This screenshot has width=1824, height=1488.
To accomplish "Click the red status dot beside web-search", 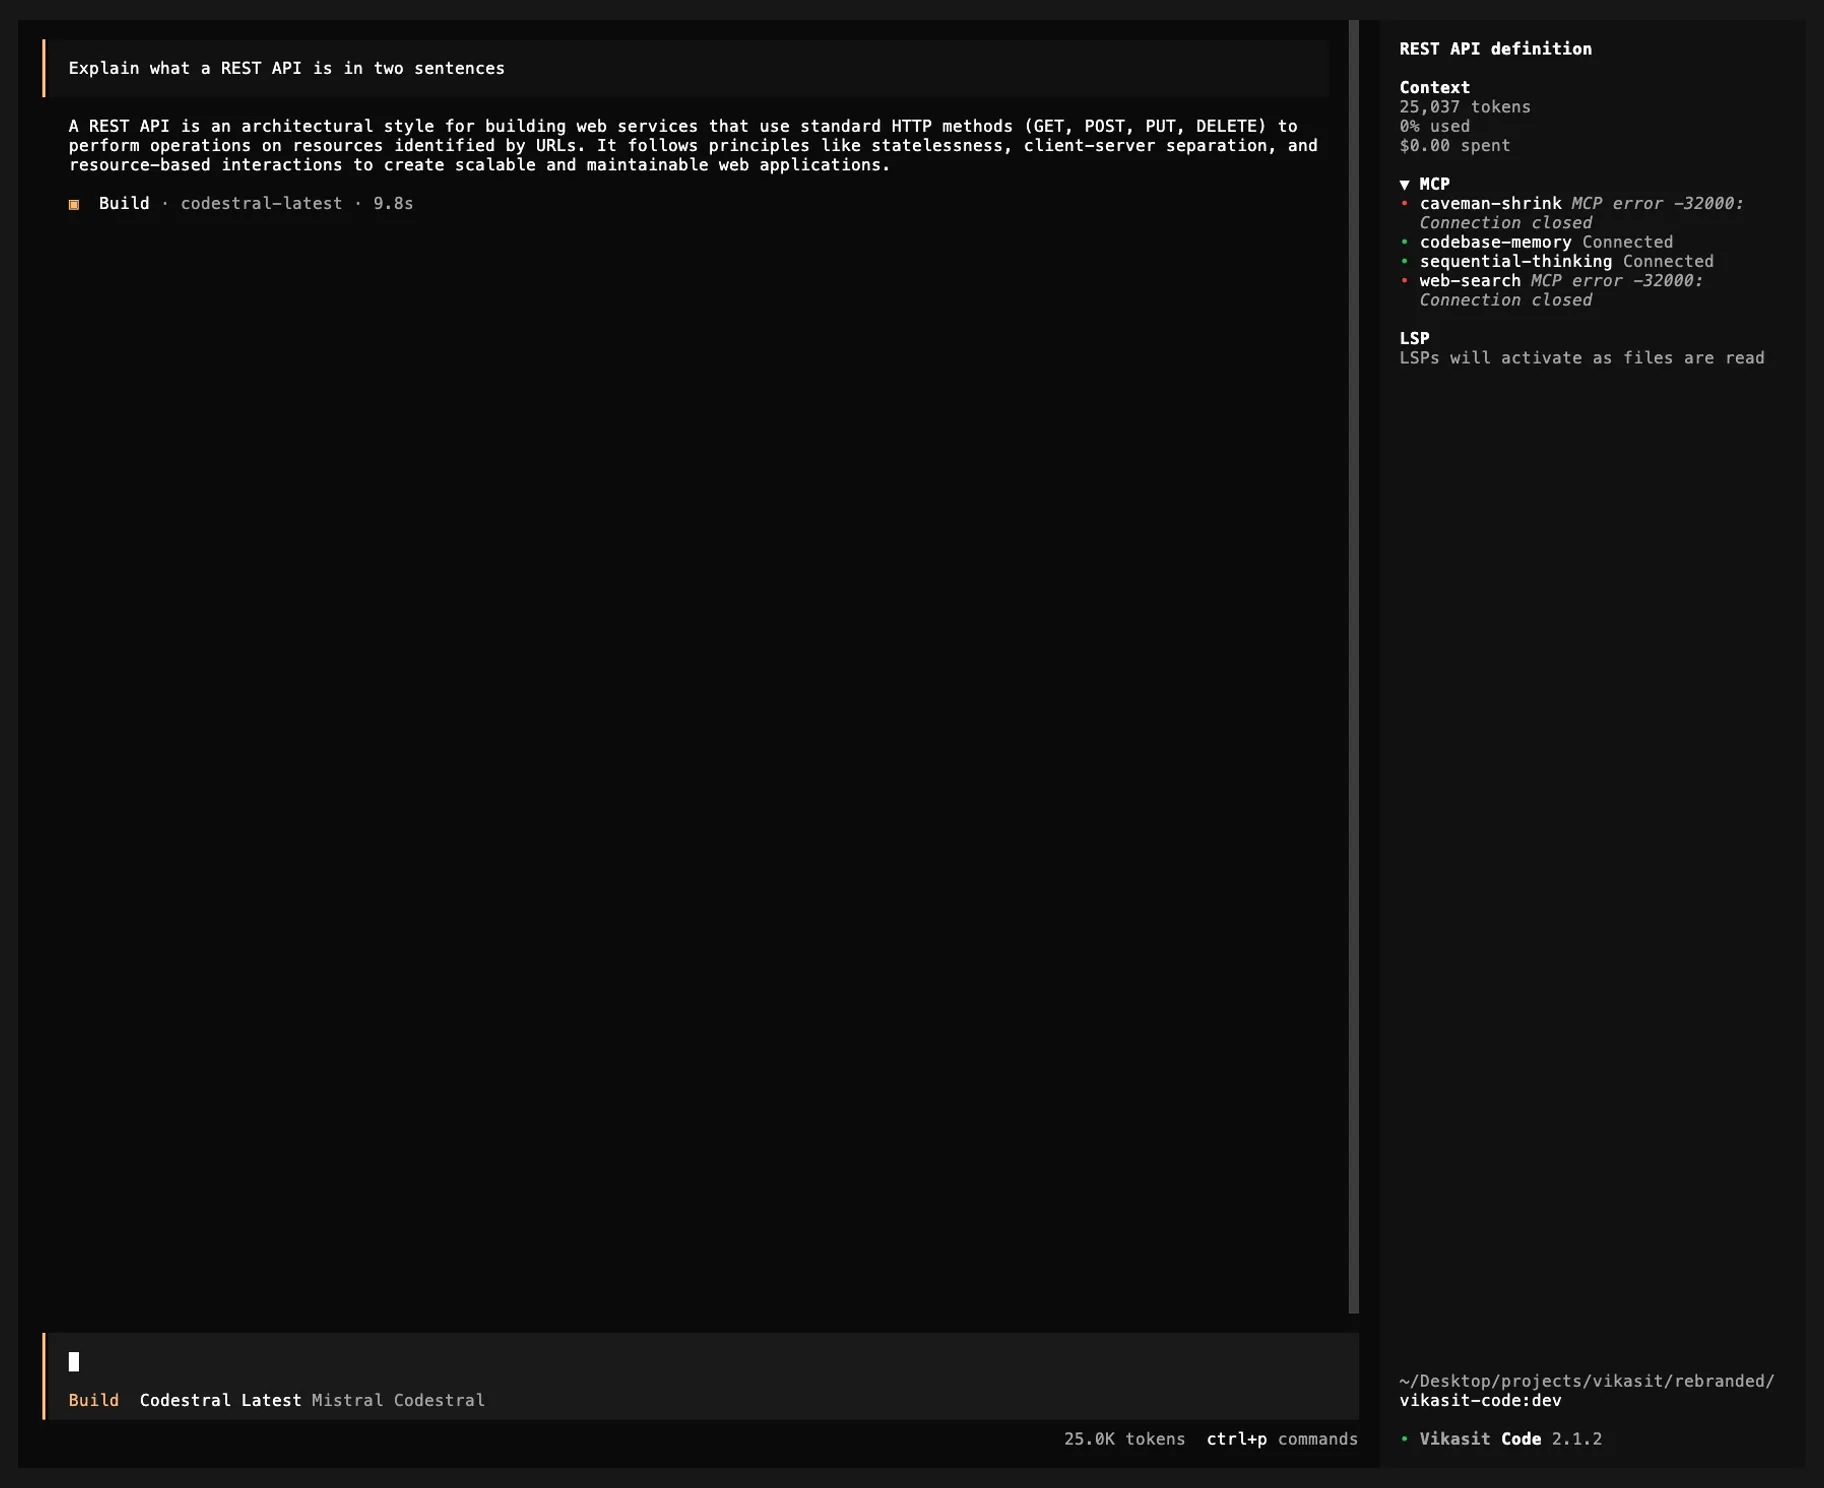I will pos(1404,281).
